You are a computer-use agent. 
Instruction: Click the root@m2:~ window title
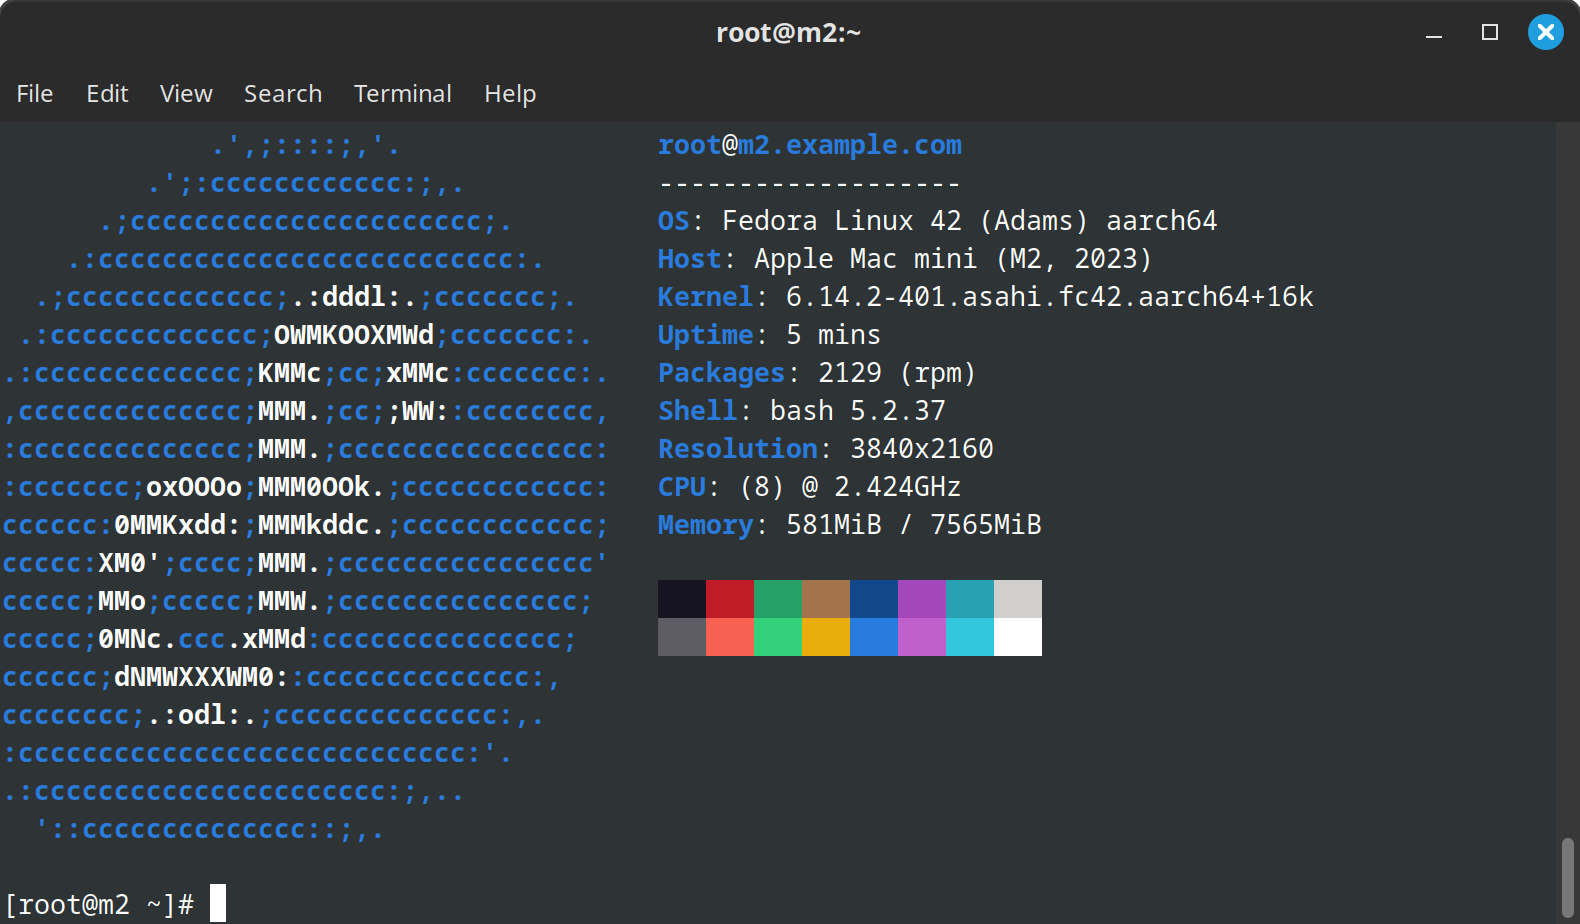[x=789, y=33]
